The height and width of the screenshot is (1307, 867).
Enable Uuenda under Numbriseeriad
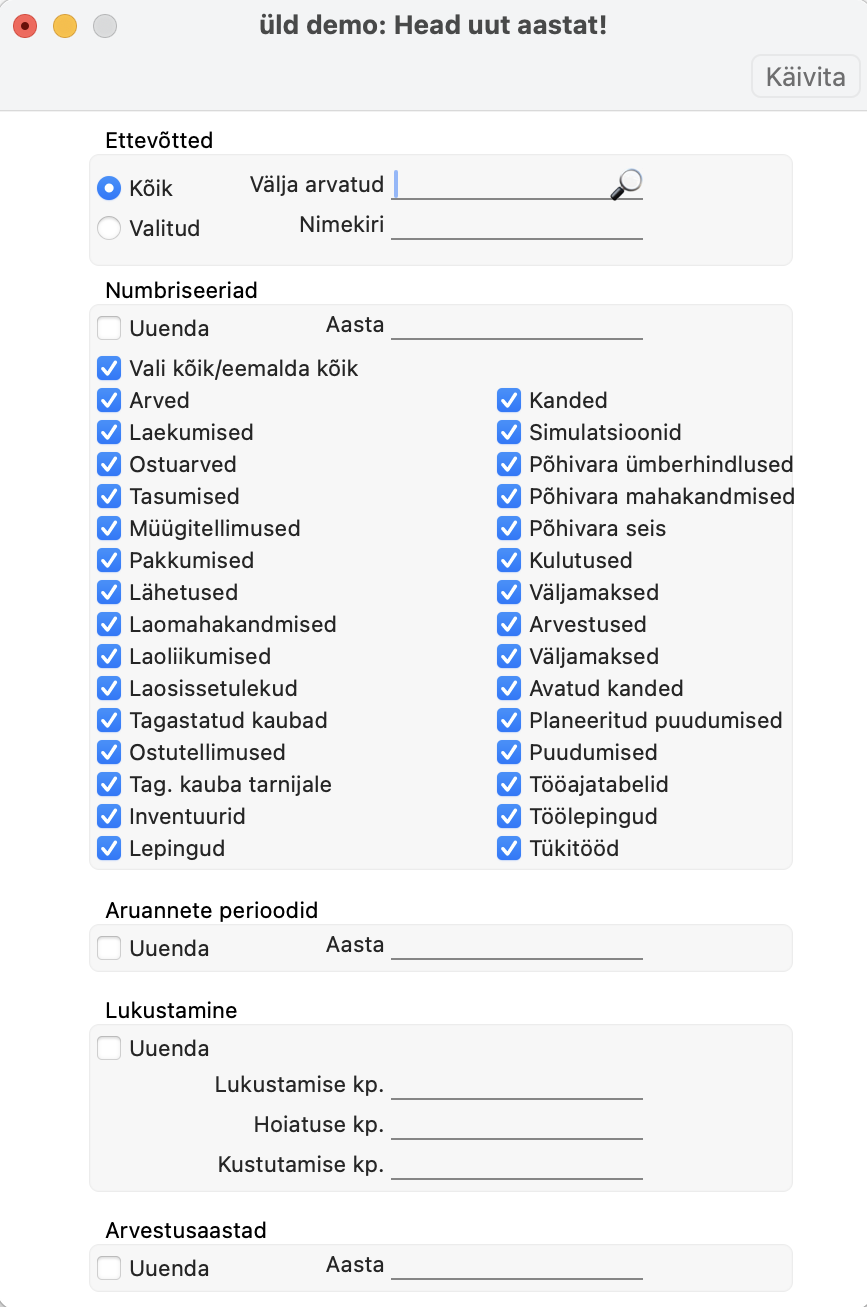tap(109, 328)
